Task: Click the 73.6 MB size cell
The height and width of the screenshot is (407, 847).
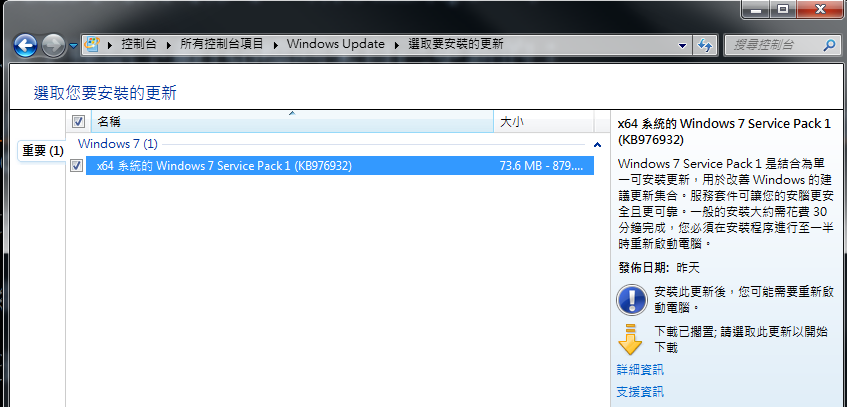Action: [x=542, y=166]
